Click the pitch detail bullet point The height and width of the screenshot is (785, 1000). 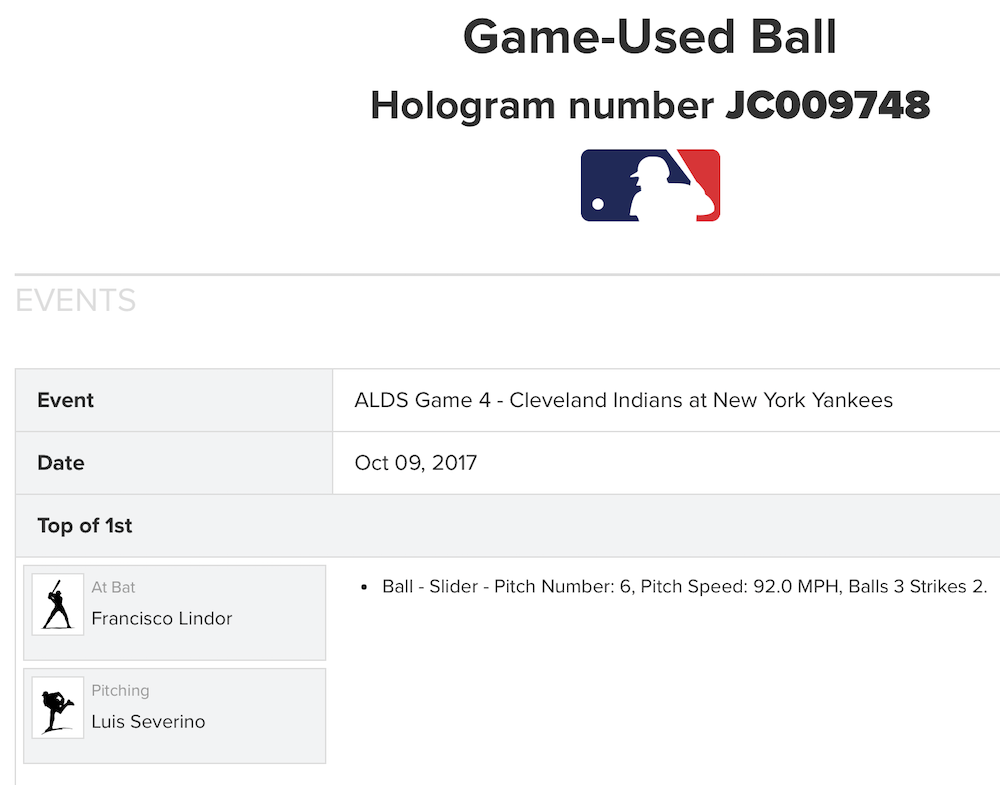(x=365, y=587)
